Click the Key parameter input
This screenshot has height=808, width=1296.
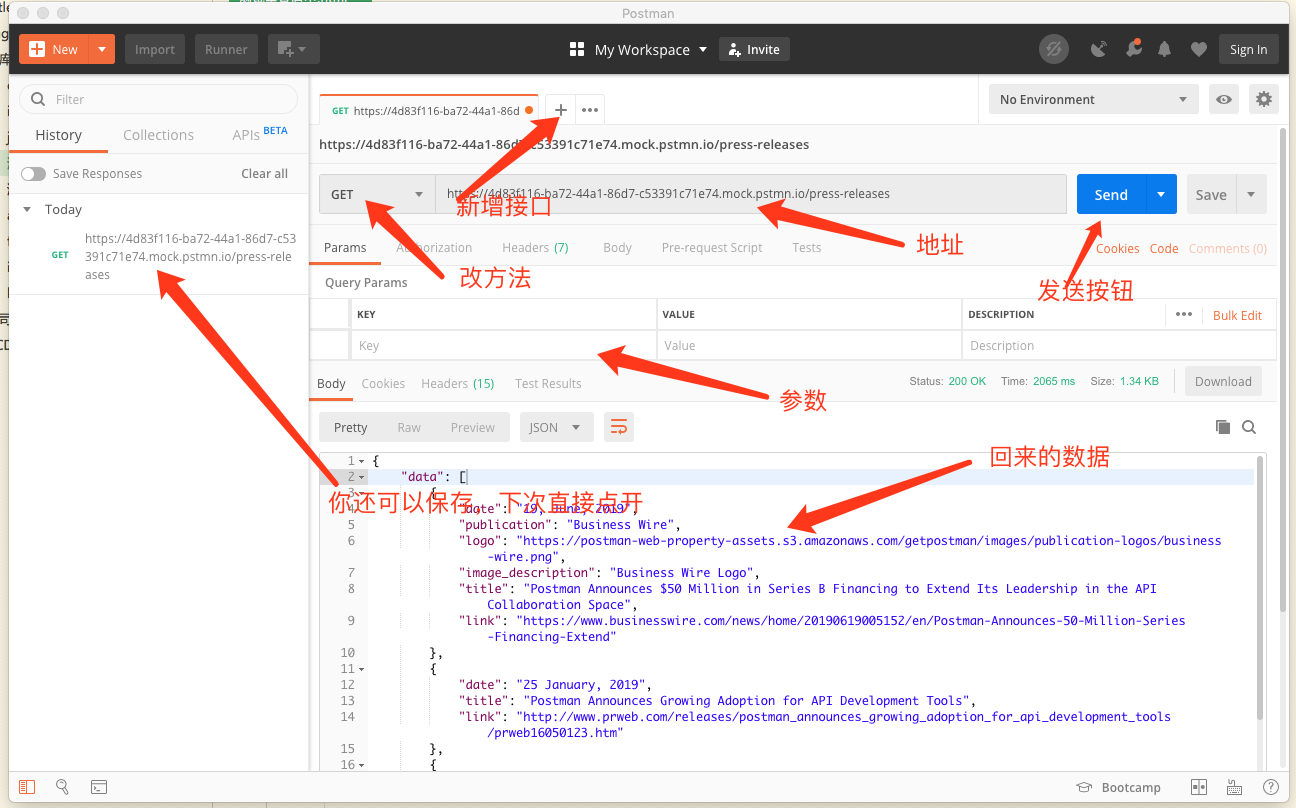click(x=504, y=346)
